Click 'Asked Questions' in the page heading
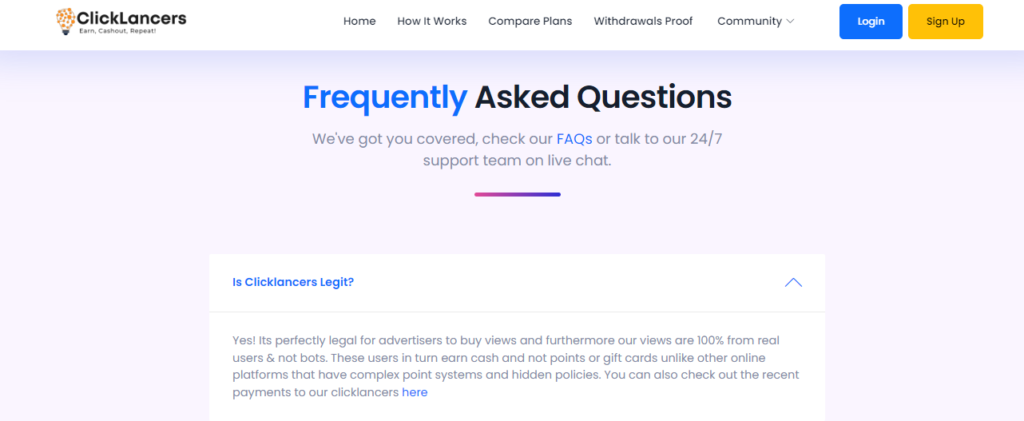 point(603,97)
